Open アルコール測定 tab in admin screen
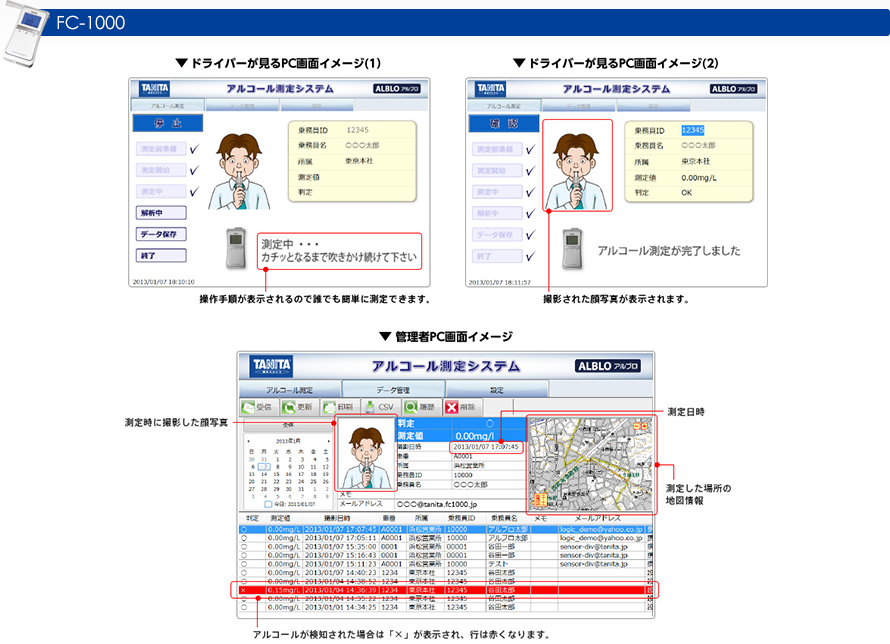The image size is (890, 644). click(289, 390)
